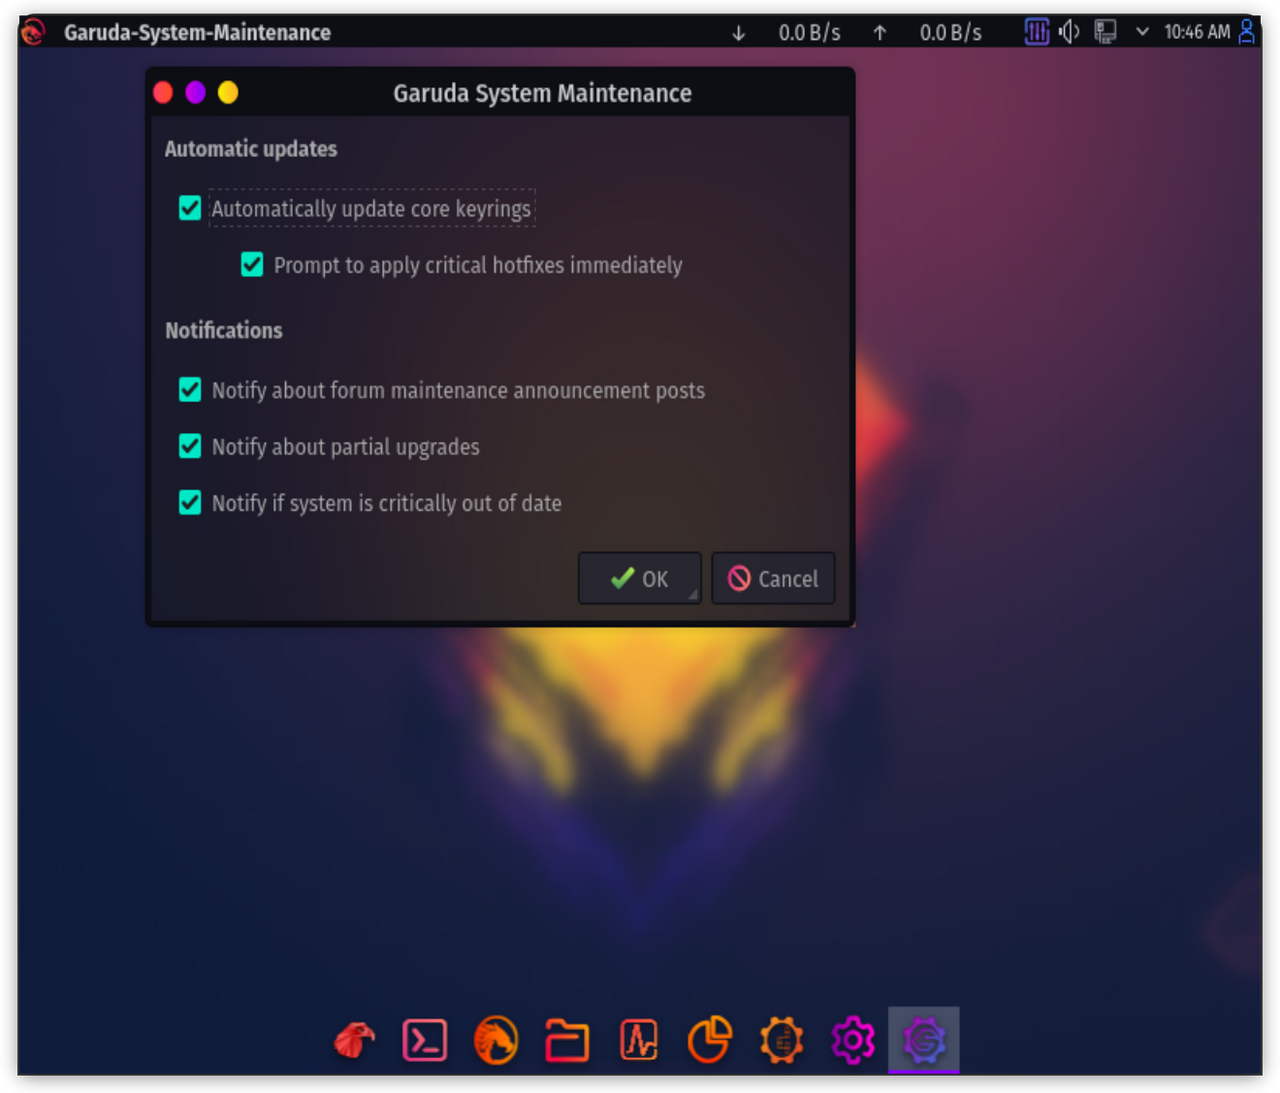
Task: Click the 10:46 AM clock
Action: 1197,32
